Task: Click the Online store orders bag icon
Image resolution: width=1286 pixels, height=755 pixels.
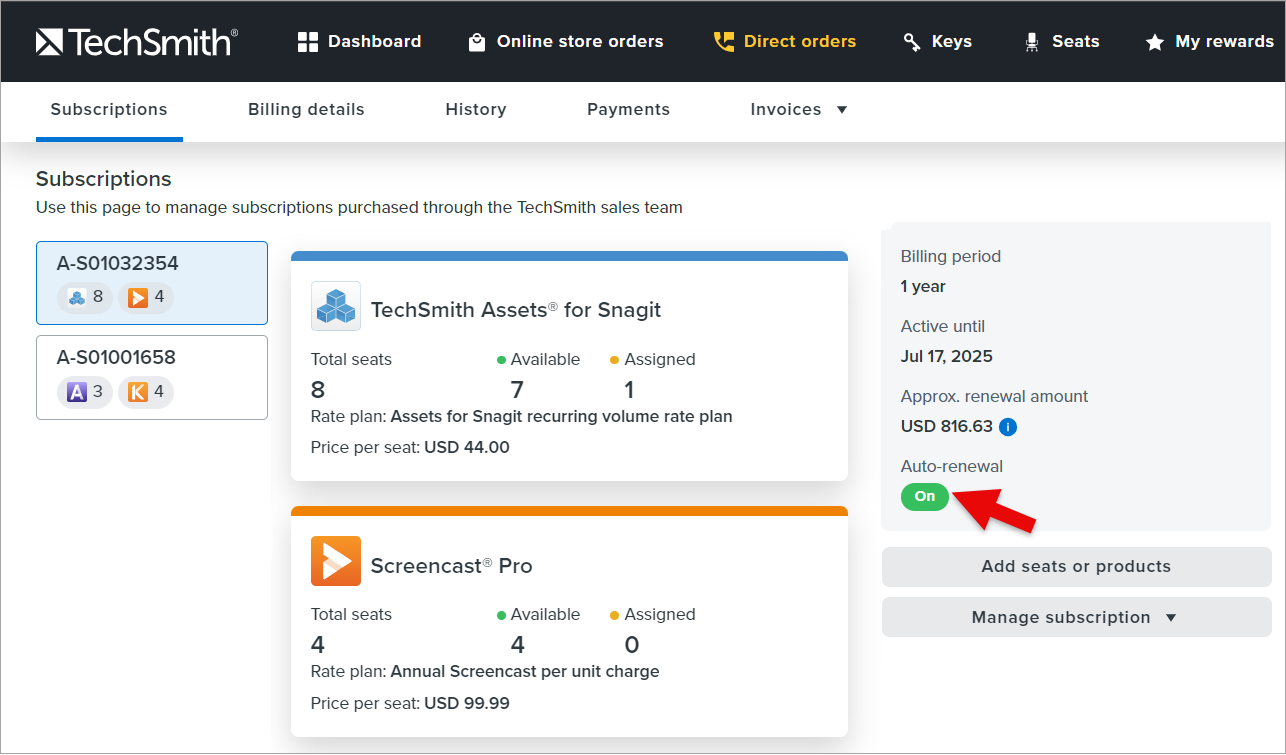Action: pos(477,42)
